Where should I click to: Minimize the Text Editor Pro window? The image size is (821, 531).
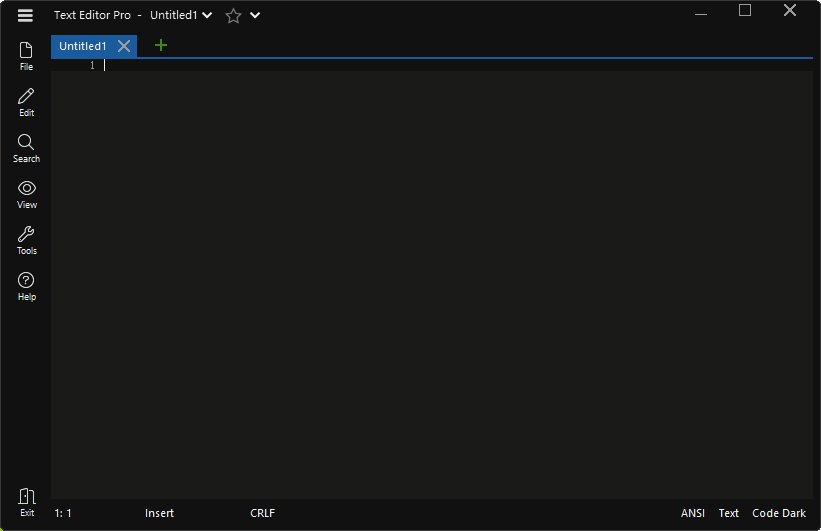(x=701, y=14)
